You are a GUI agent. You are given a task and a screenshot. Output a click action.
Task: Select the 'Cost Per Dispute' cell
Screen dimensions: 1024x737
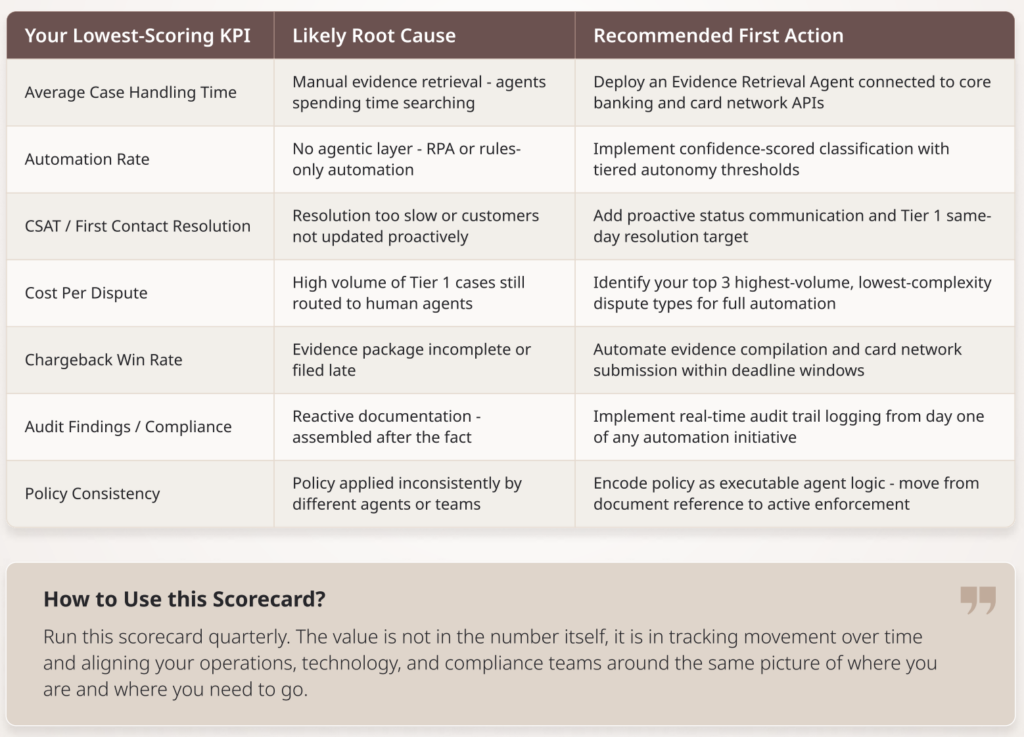(x=86, y=293)
